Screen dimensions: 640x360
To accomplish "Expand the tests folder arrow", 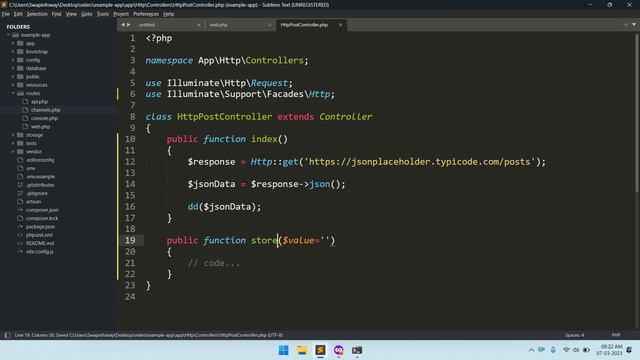I will [x=13, y=143].
